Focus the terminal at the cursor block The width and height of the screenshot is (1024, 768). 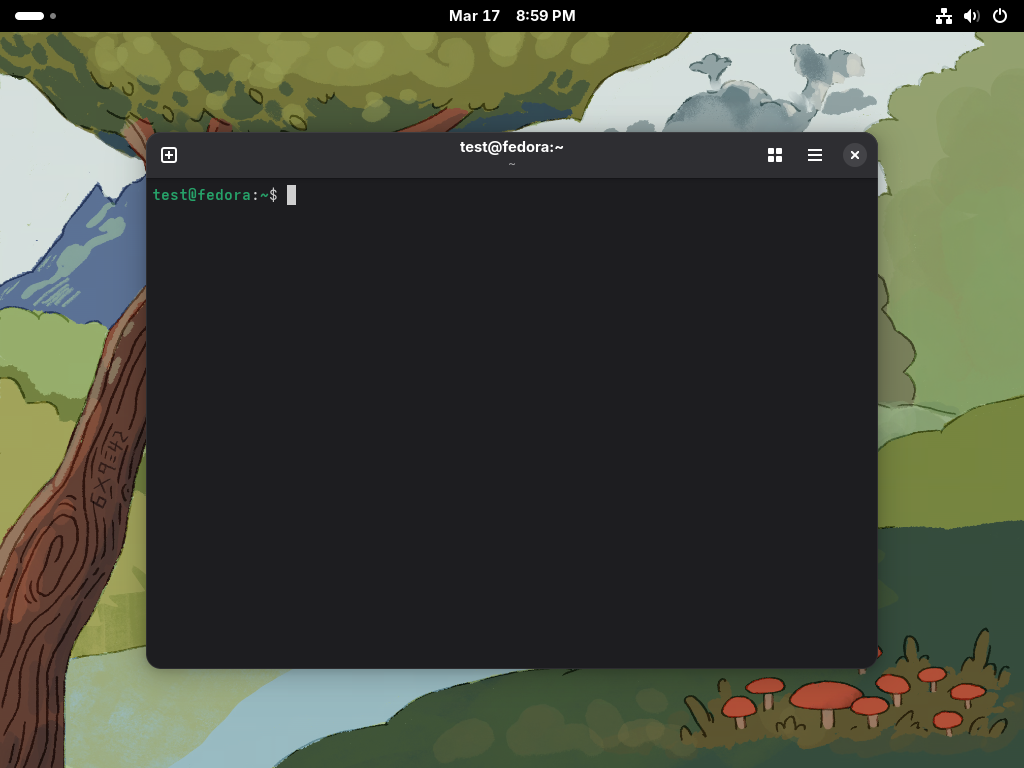(x=291, y=195)
